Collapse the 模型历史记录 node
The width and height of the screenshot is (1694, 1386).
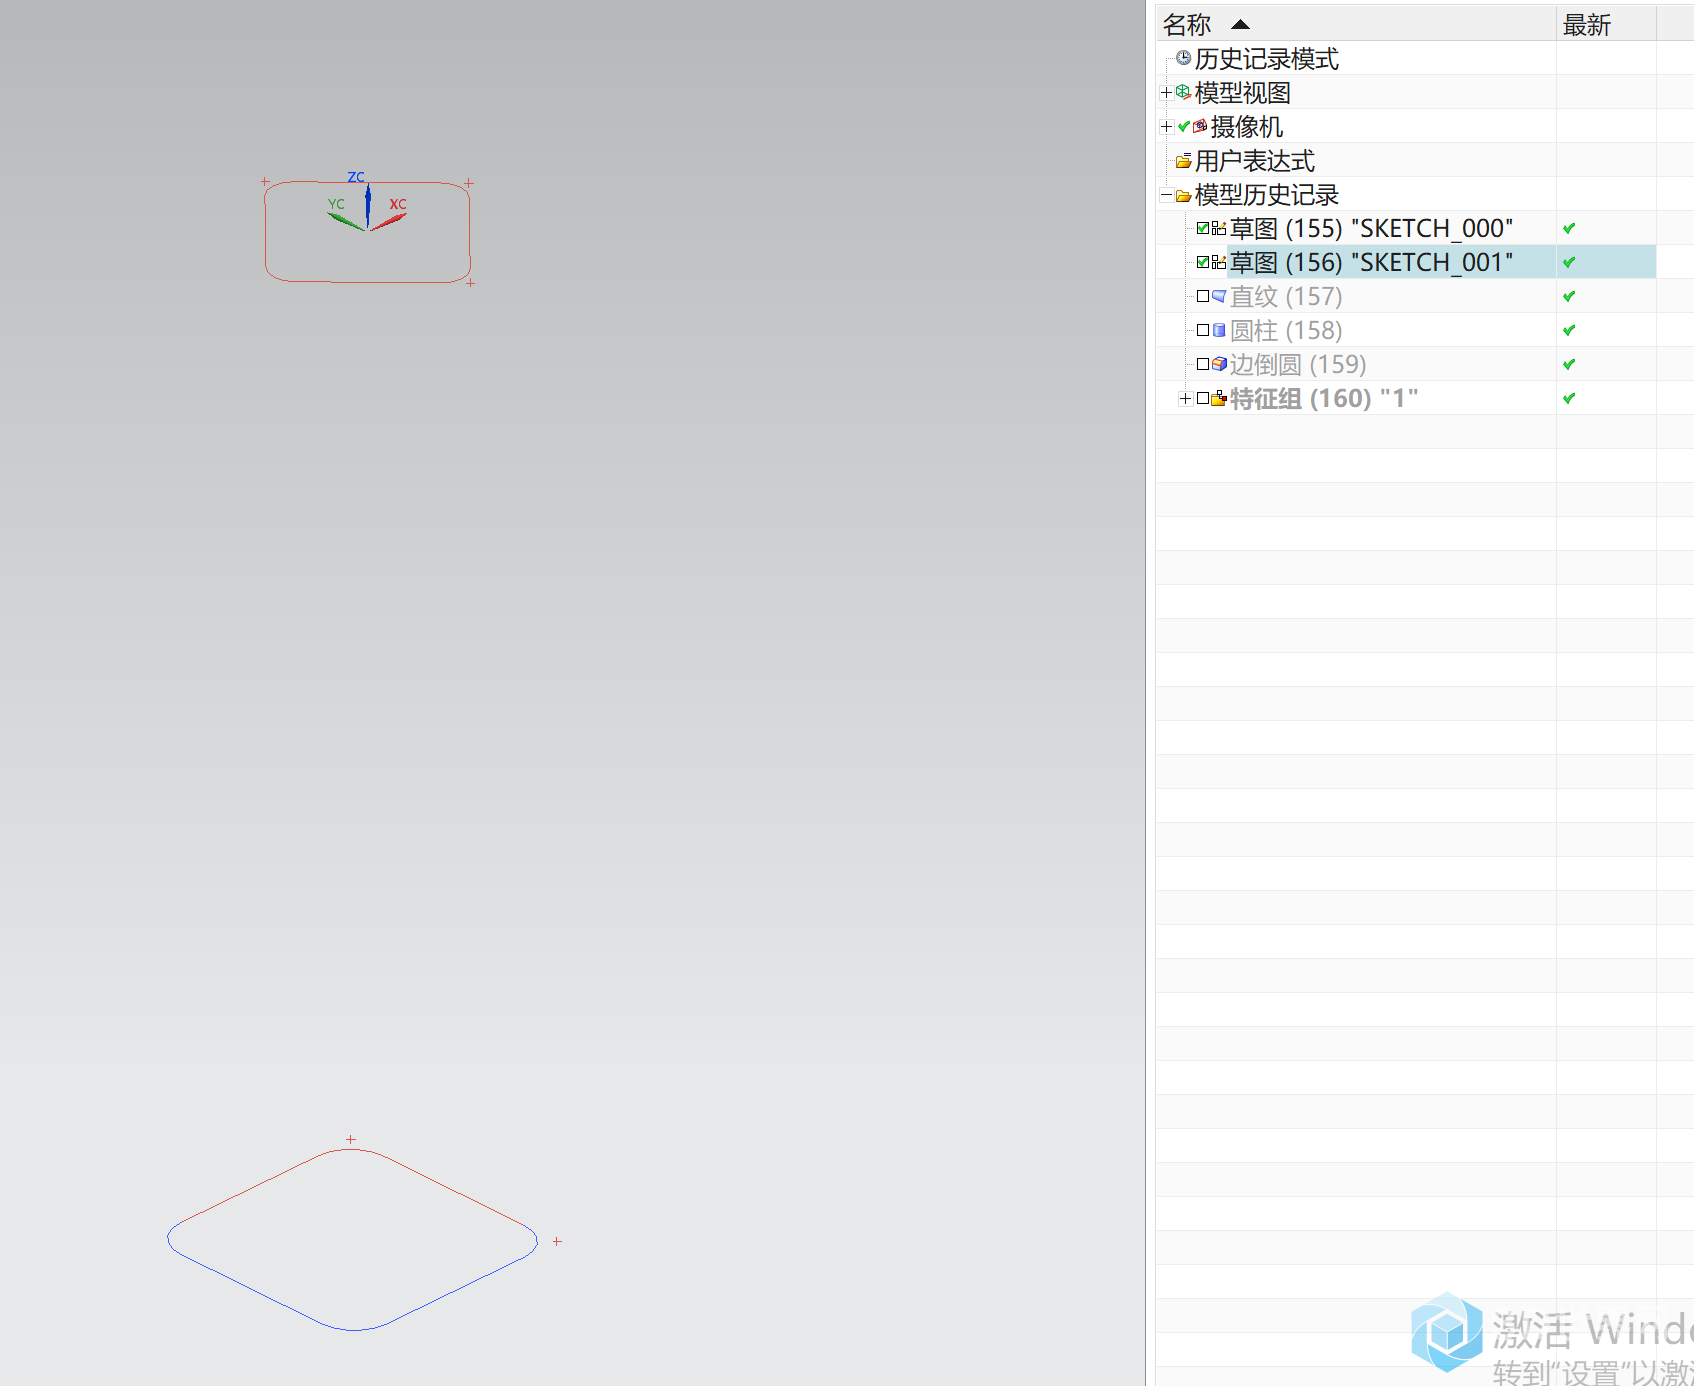coord(1166,195)
